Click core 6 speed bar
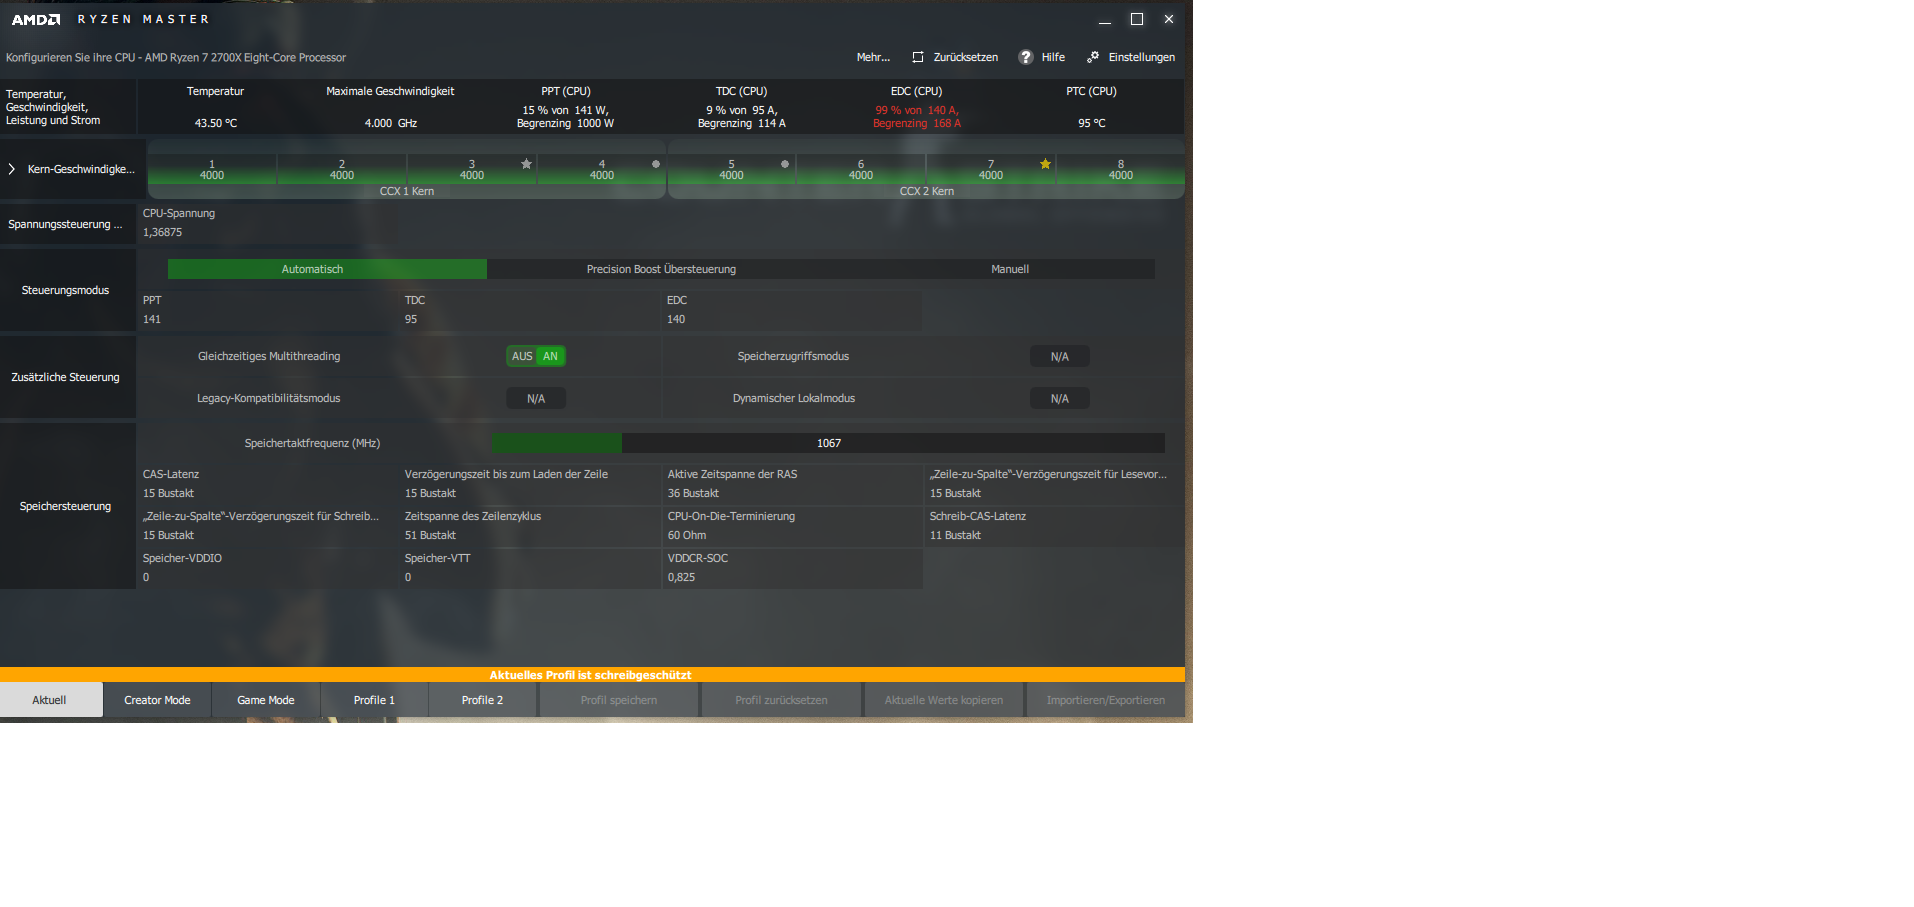This screenshot has width=1914, height=907. (x=861, y=169)
